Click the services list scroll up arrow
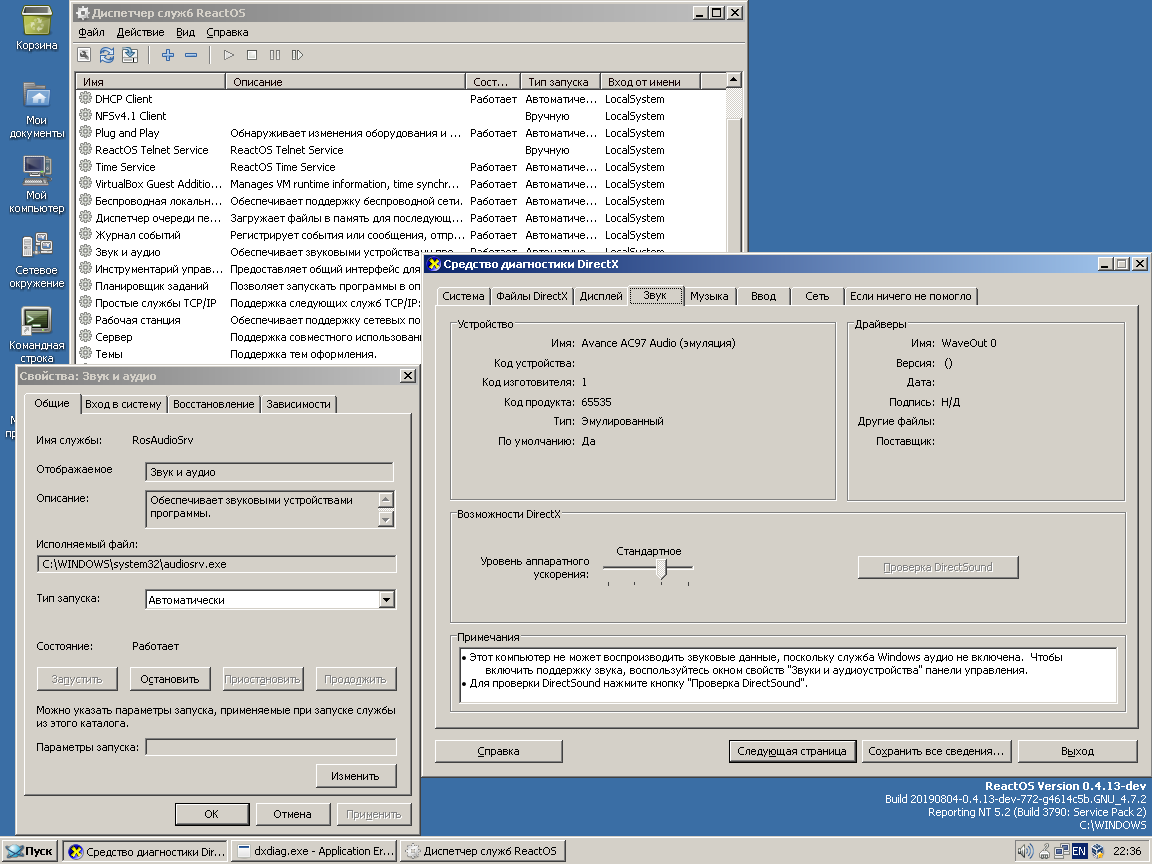The width and height of the screenshot is (1152, 864). click(x=733, y=79)
